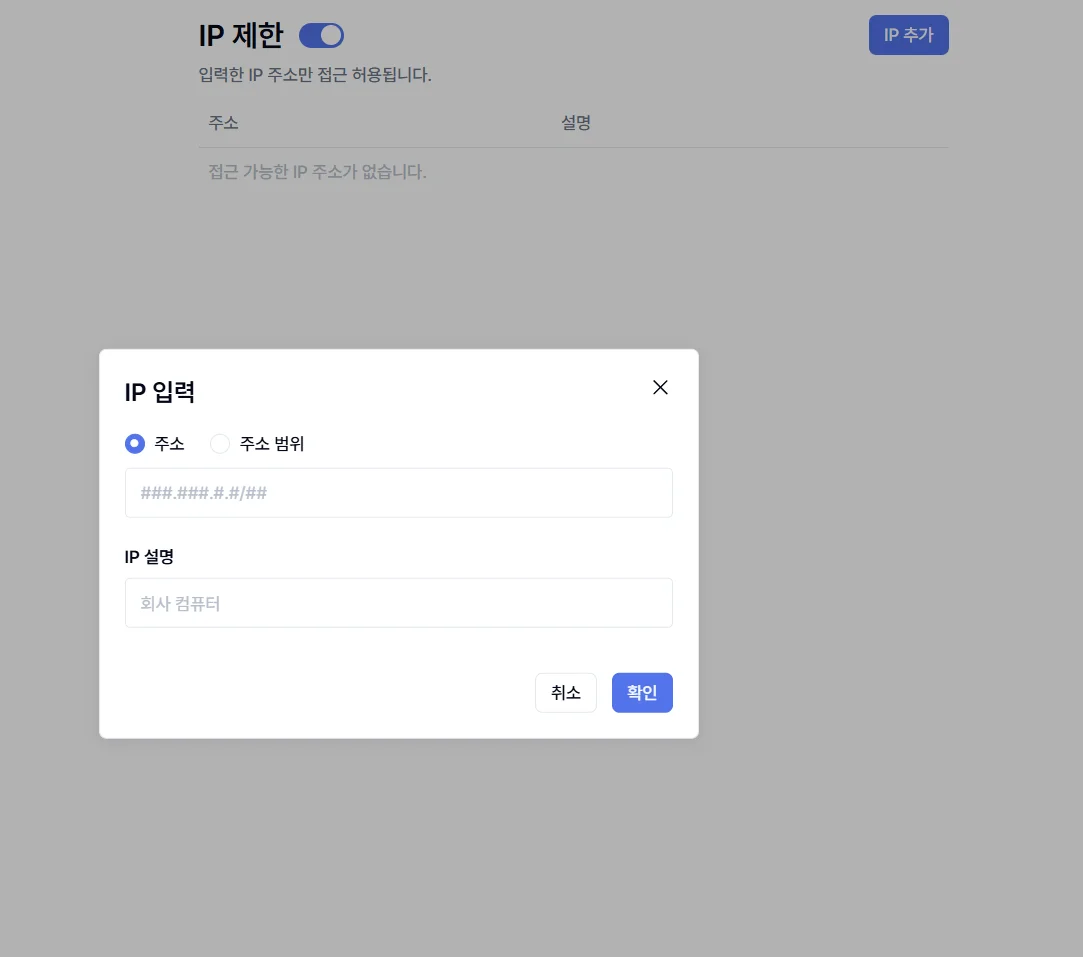1083x957 pixels.
Task: Click the IP 설명 field label
Action: (x=149, y=556)
